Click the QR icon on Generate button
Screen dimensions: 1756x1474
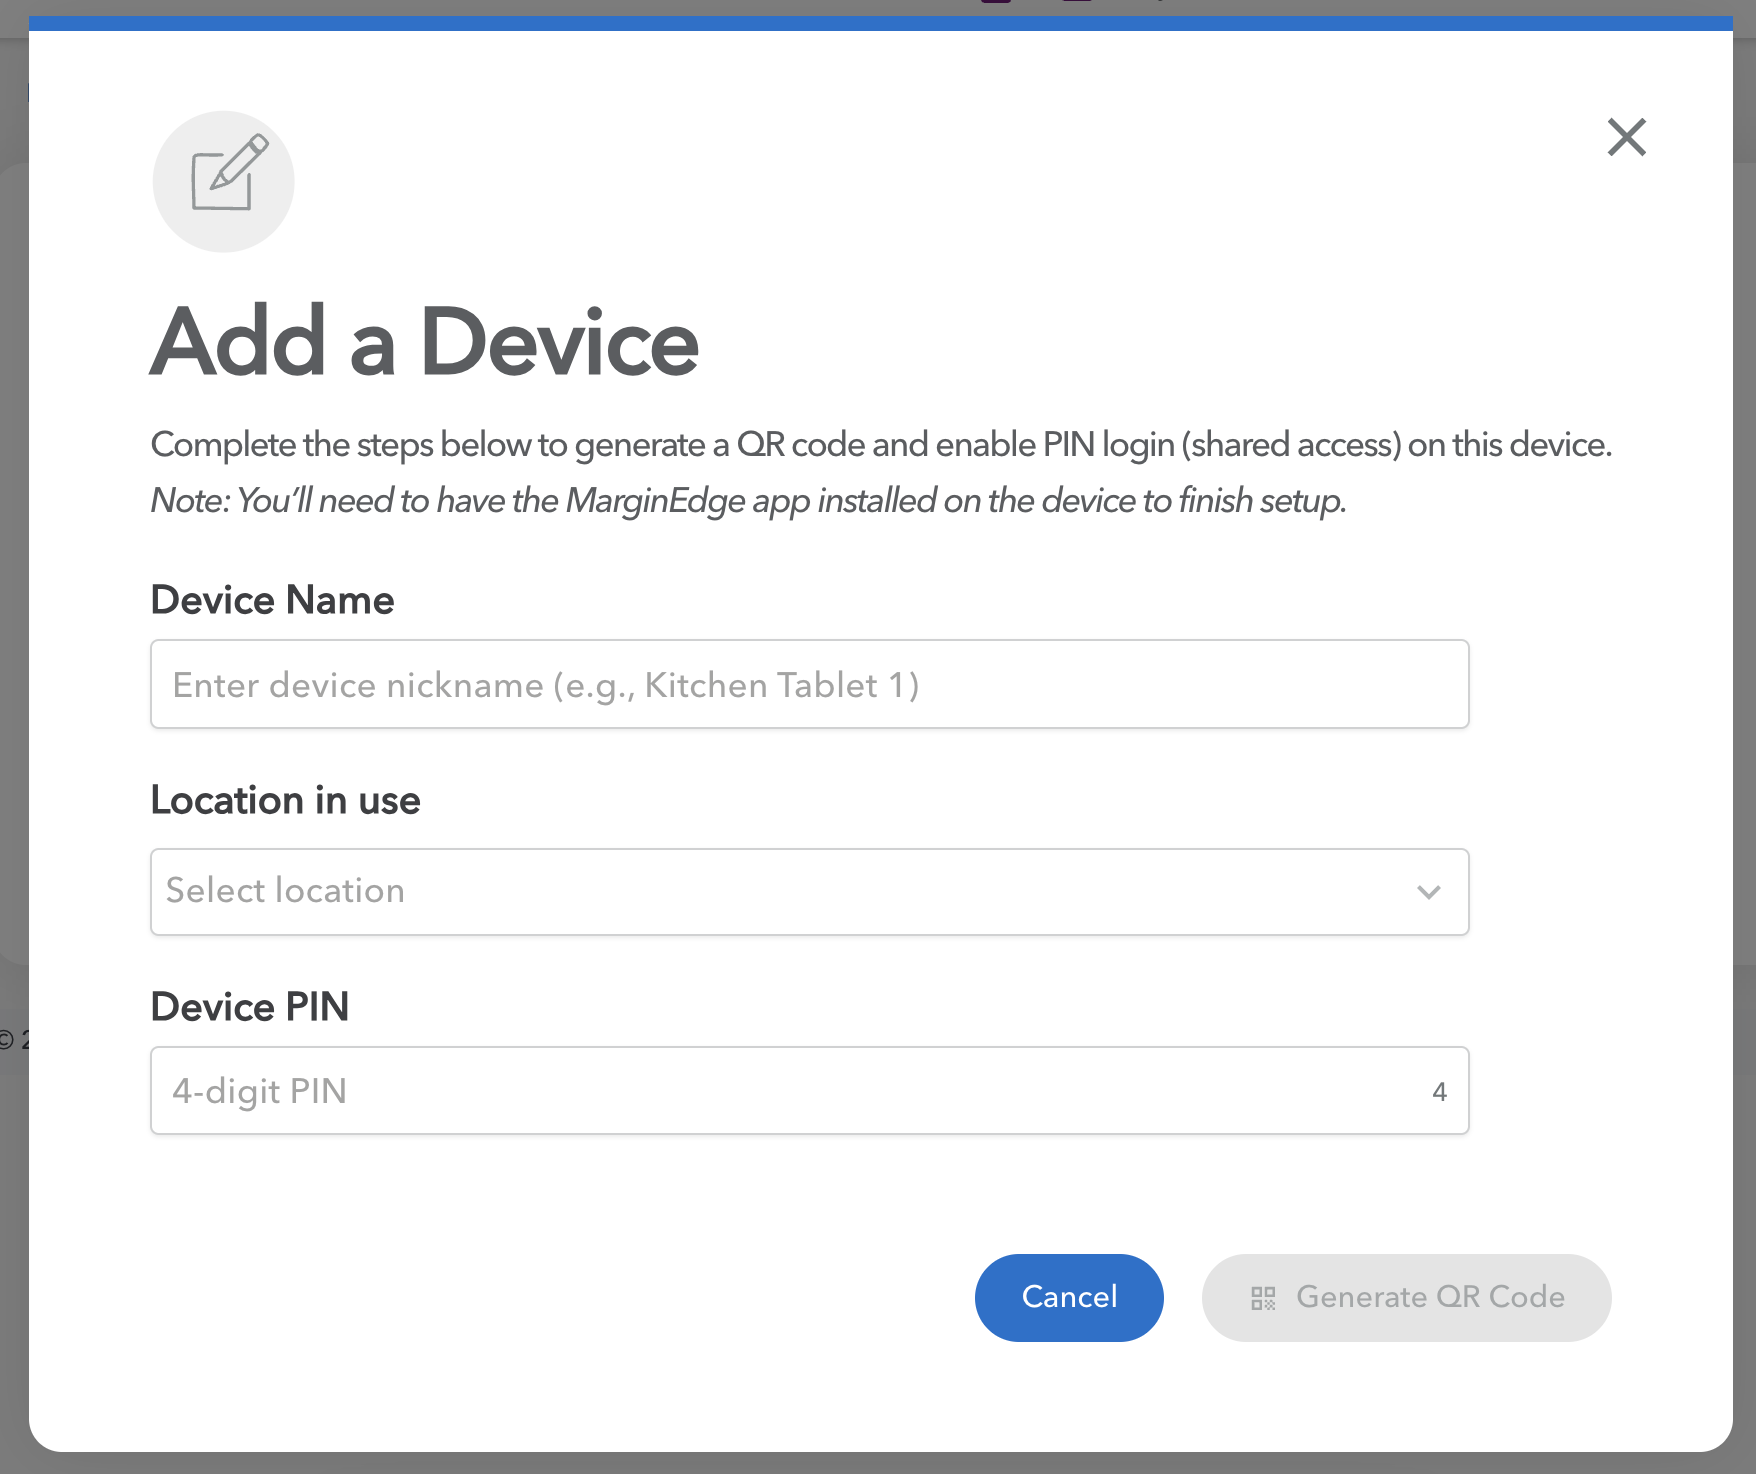pyautogui.click(x=1263, y=1298)
